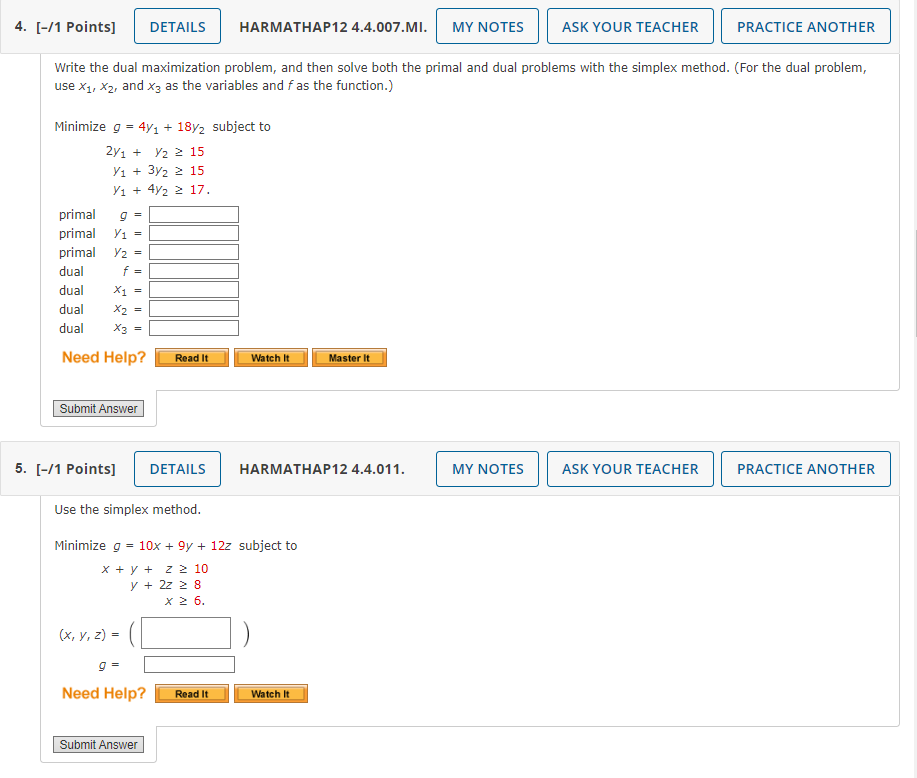917x778 pixels.
Task: Click Read It under question 5
Action: tap(191, 693)
